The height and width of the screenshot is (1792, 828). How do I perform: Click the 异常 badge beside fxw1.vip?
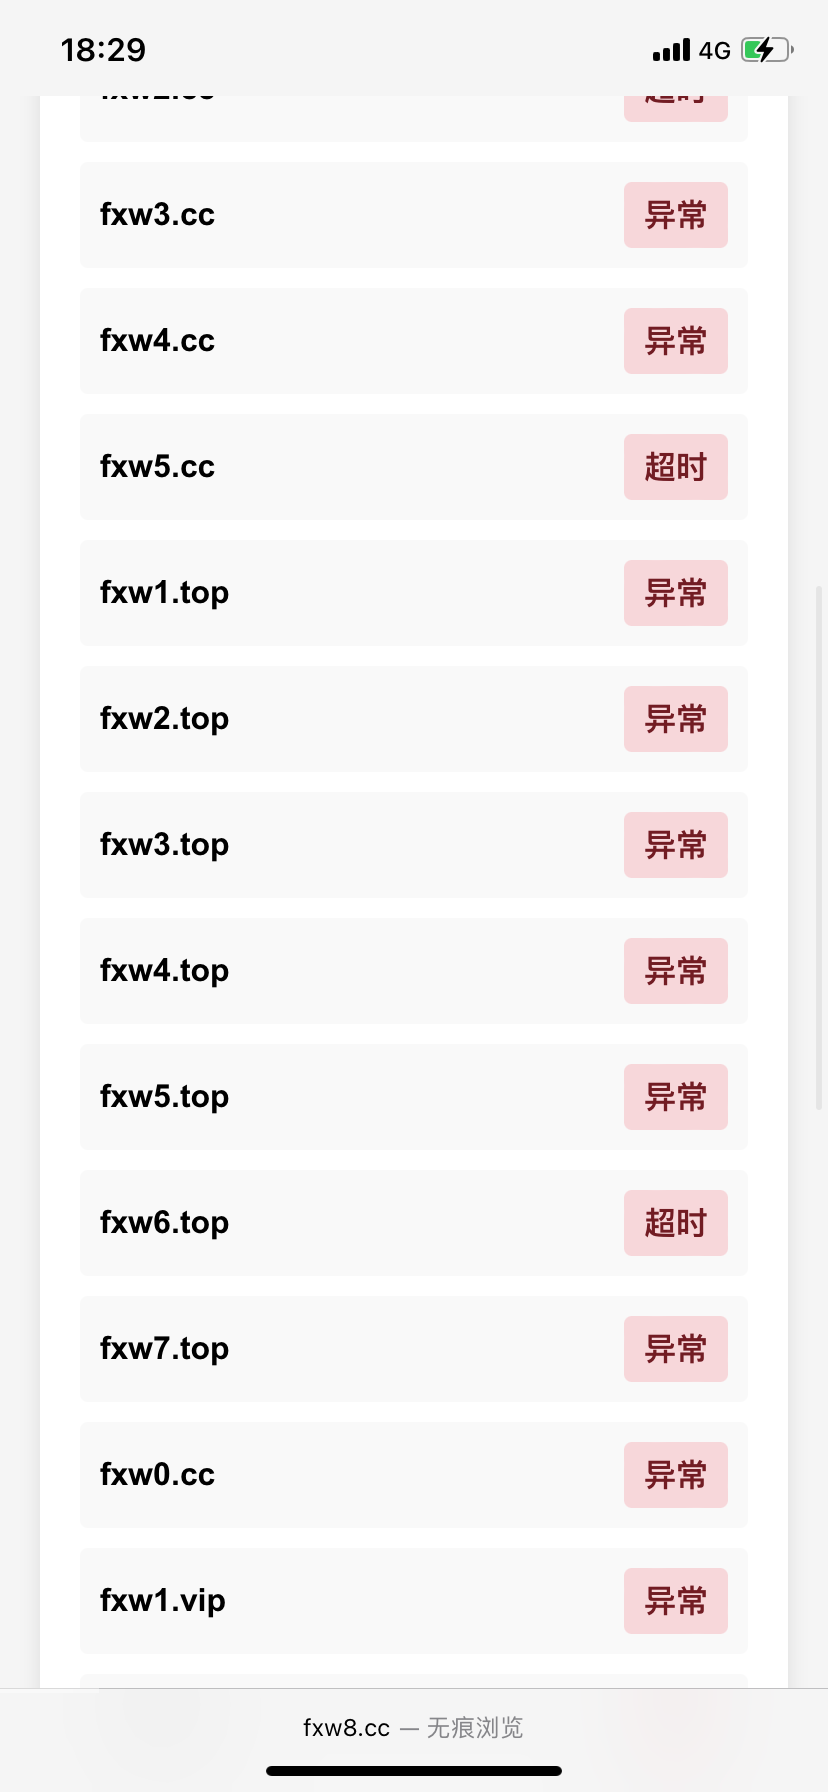(x=675, y=1601)
